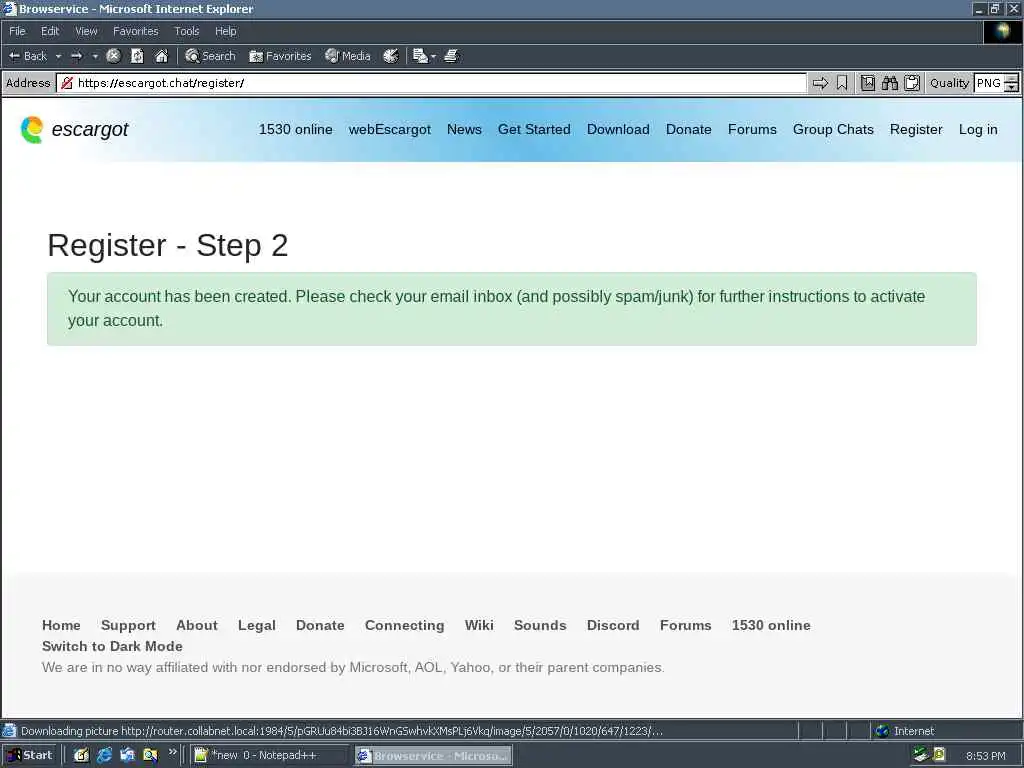Screen dimensions: 1024x768
Task: Click the insecure lock icon in address bar
Action: pyautogui.click(x=67, y=83)
